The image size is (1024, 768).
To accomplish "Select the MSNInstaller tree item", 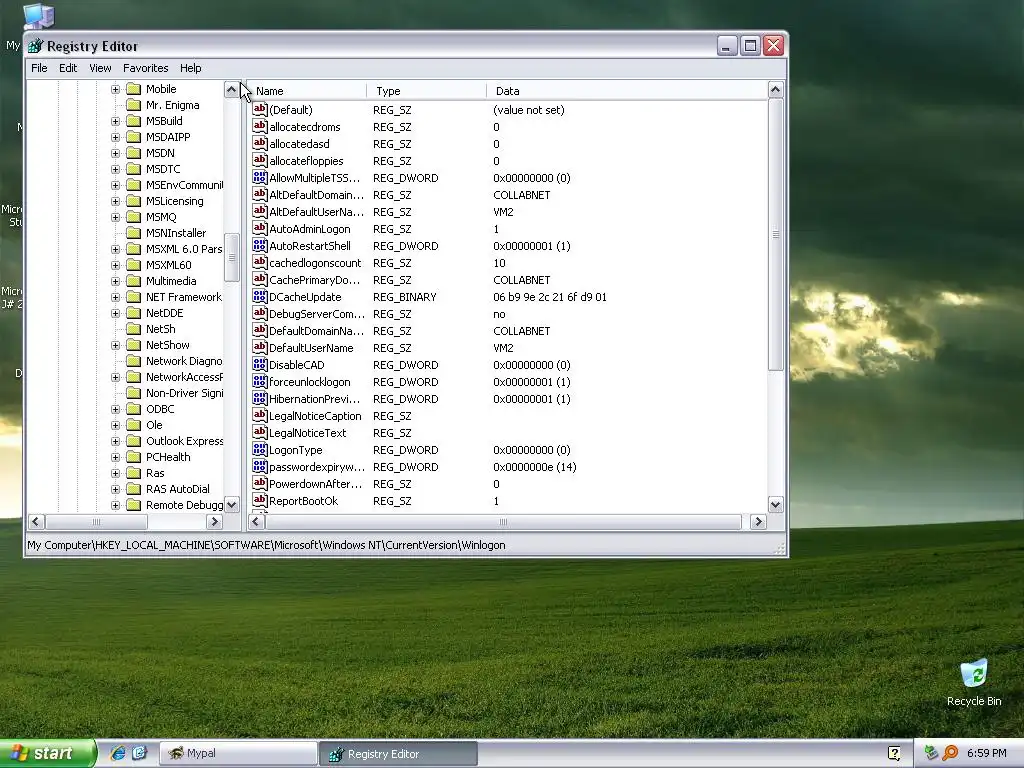I will [176, 232].
